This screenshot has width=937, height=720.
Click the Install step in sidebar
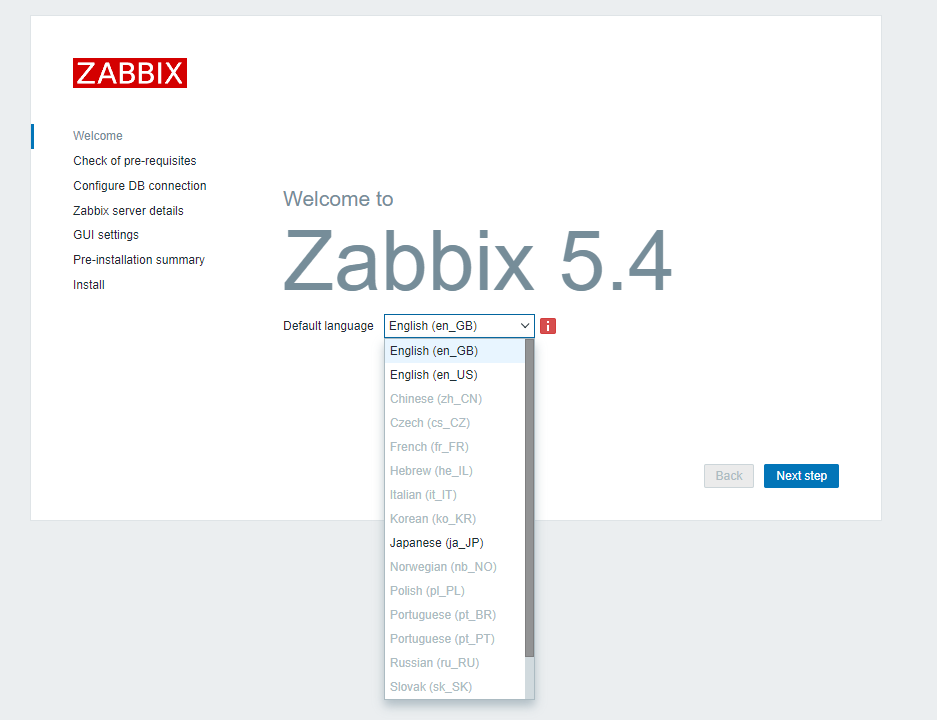click(x=89, y=285)
